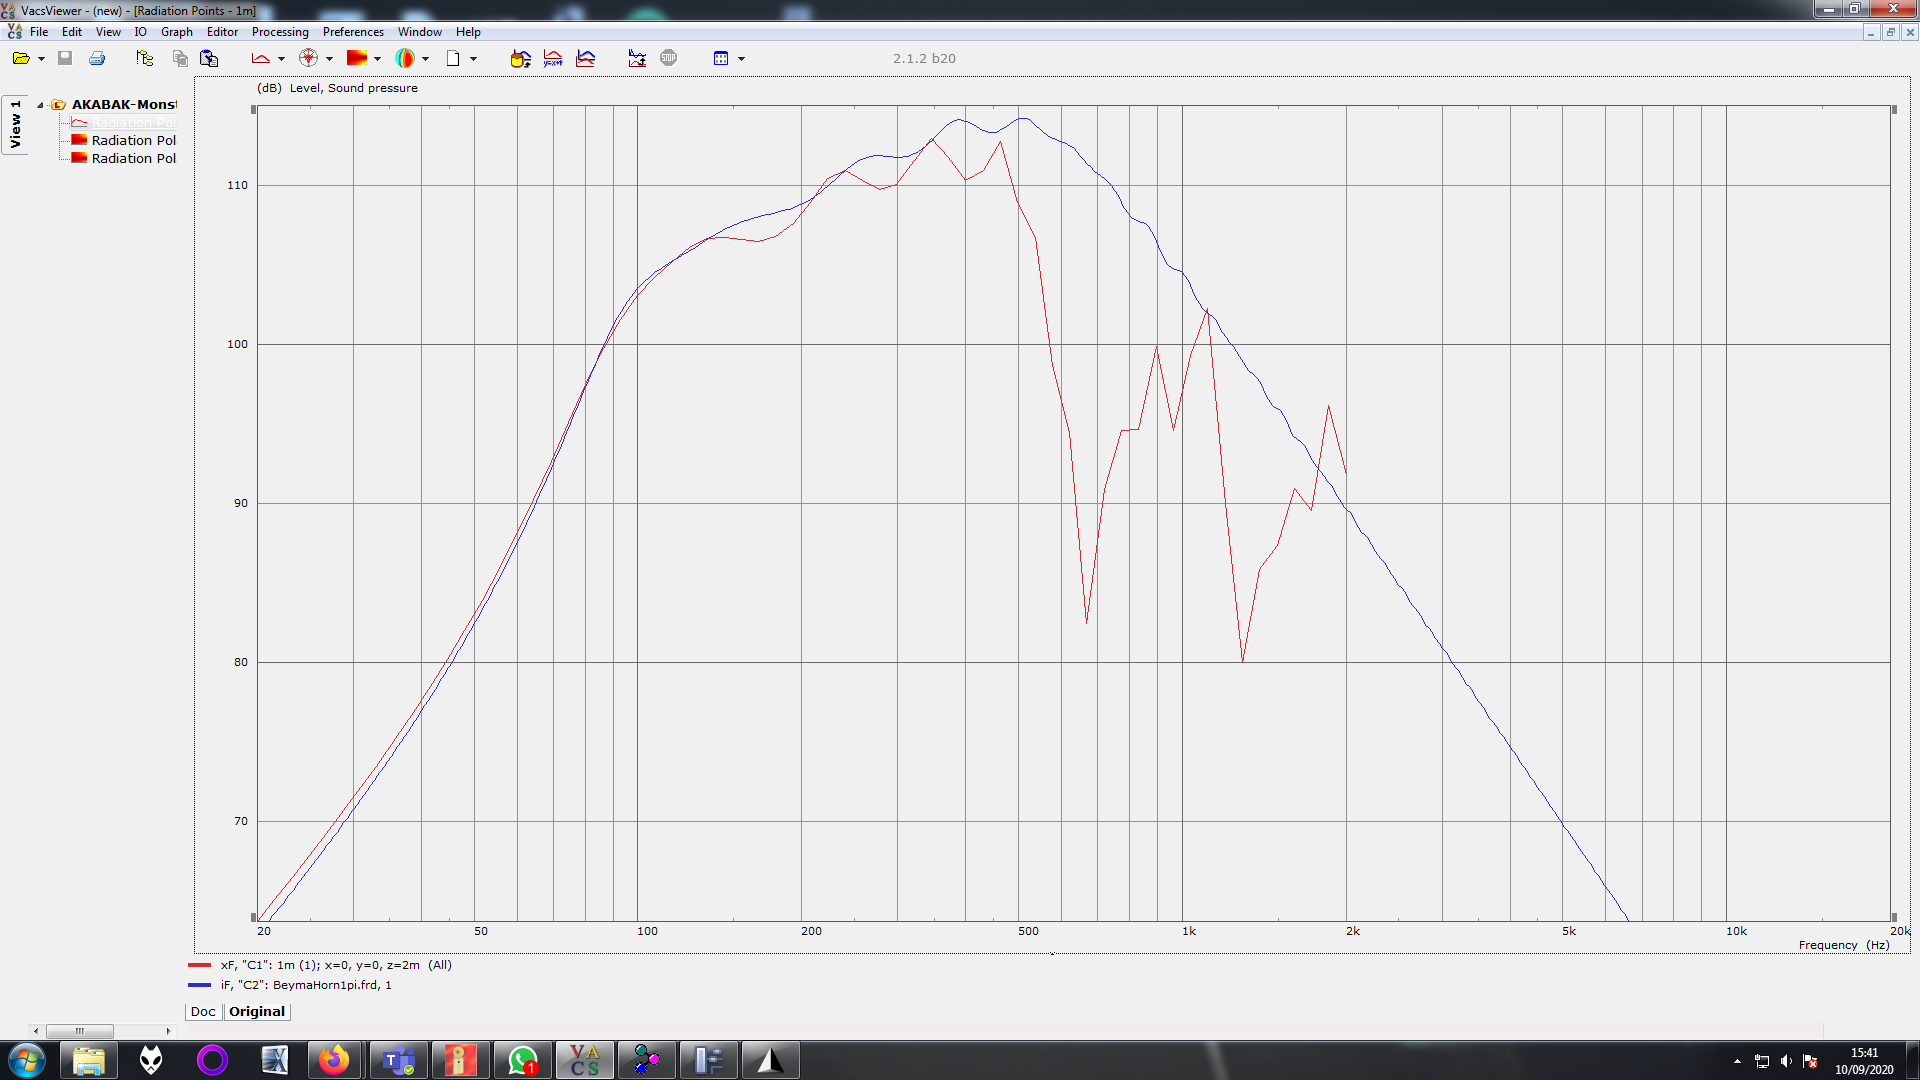Click the Copy icon in toolbar
This screenshot has width=1920, height=1080.
tap(180, 59)
